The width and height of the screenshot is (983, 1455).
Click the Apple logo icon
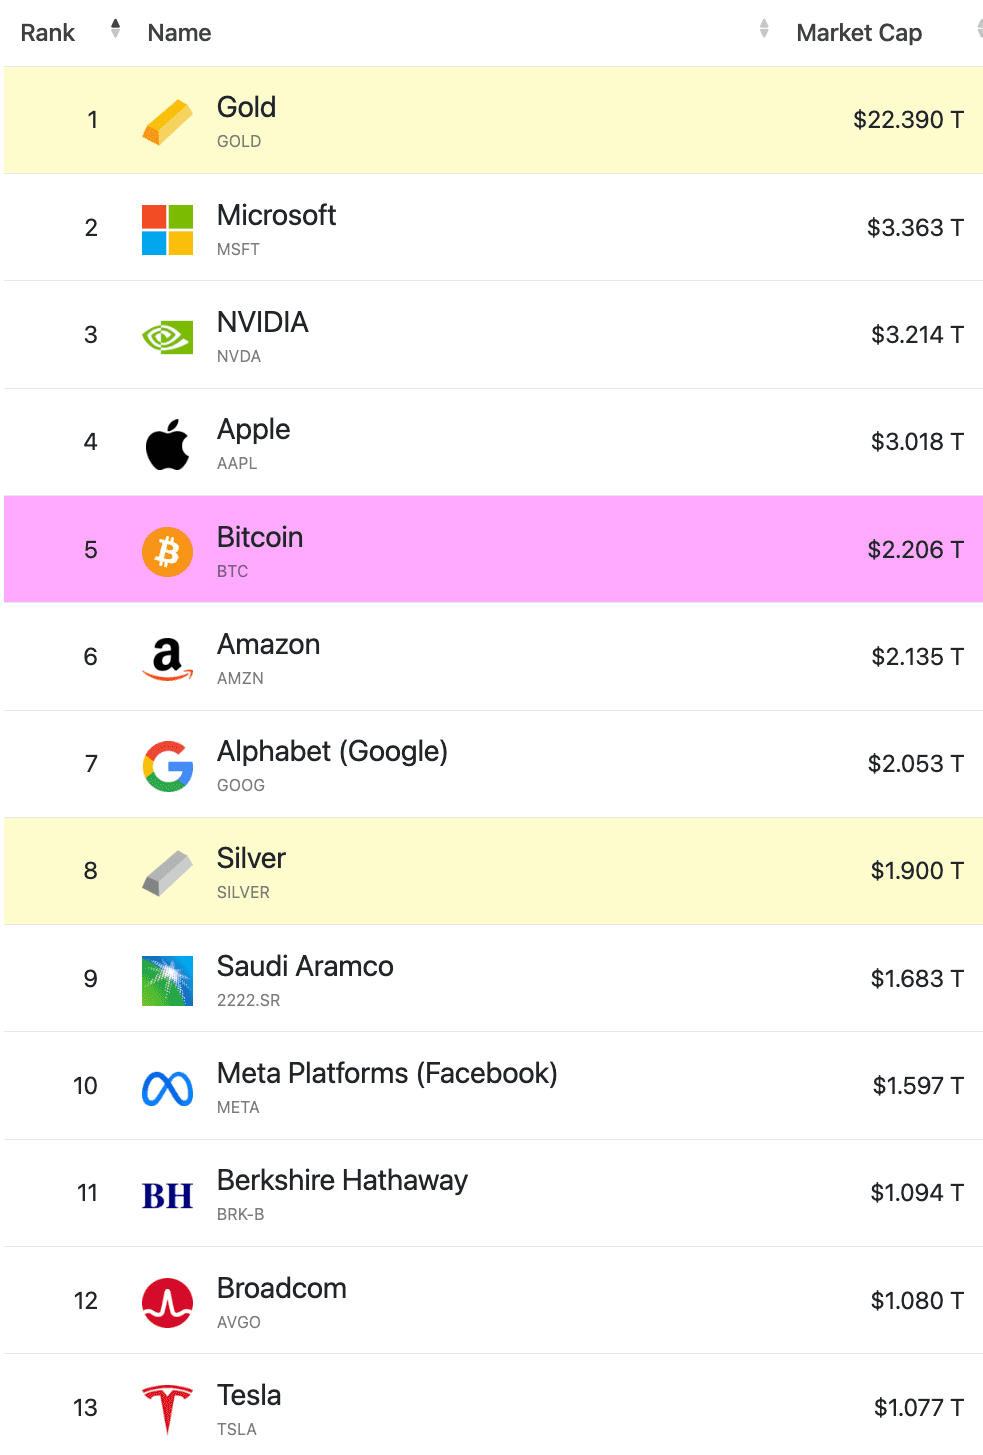pos(167,444)
